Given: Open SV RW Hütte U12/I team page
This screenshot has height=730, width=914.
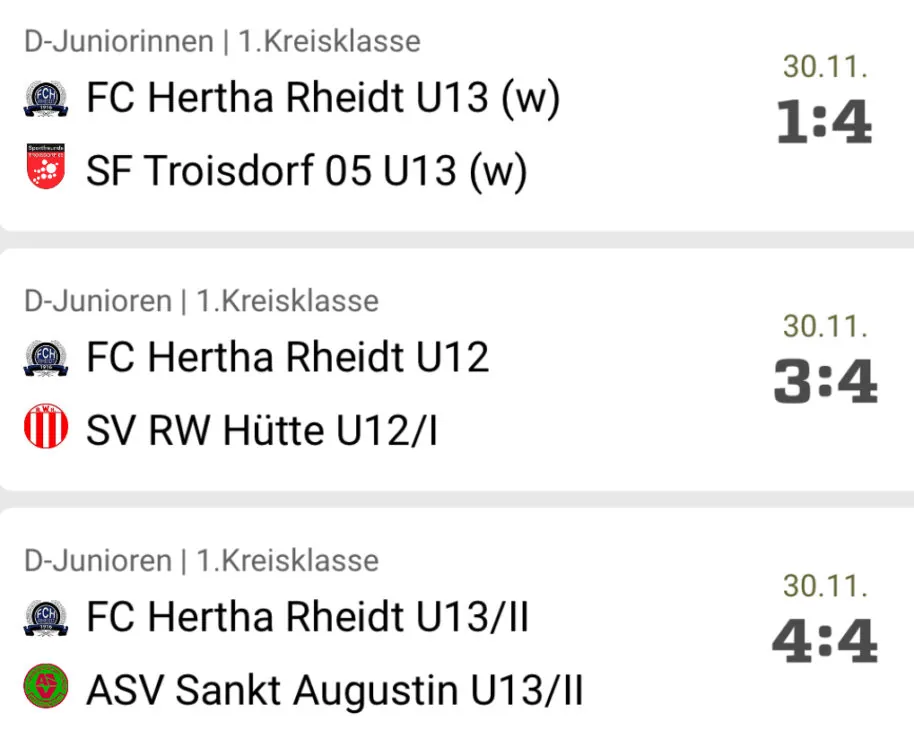Looking at the screenshot, I should tap(262, 430).
